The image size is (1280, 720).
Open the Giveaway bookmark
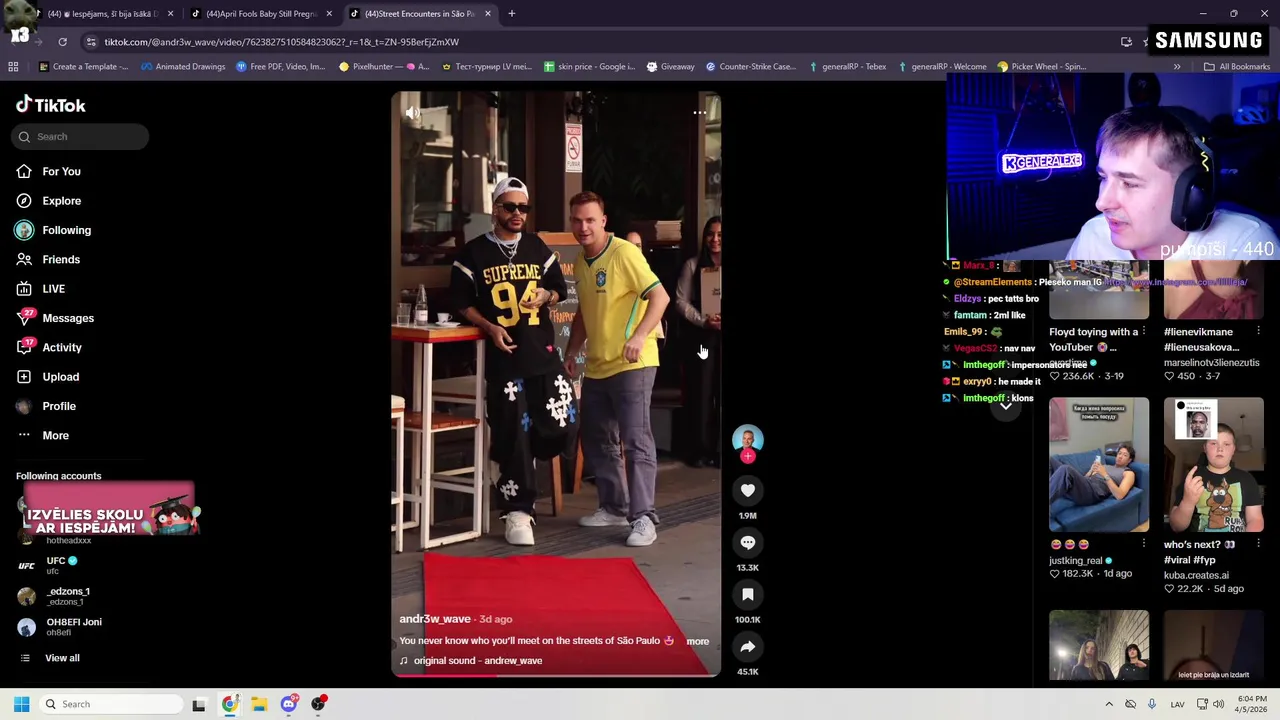coord(670,67)
